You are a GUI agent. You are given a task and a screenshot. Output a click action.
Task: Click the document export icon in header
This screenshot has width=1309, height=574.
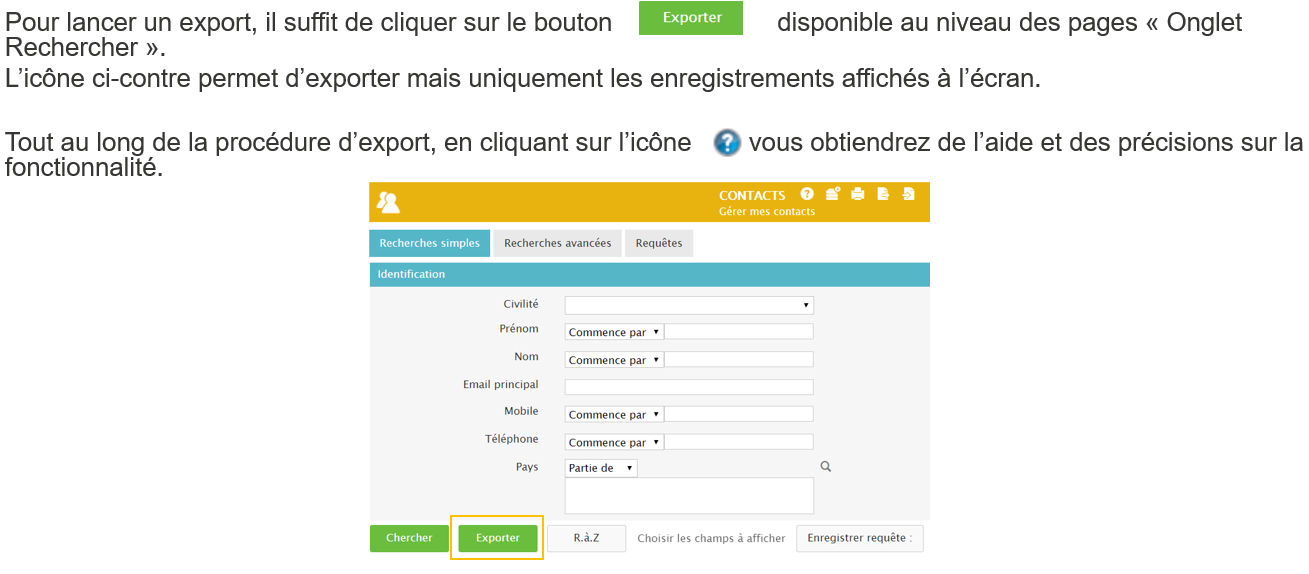pos(883,194)
